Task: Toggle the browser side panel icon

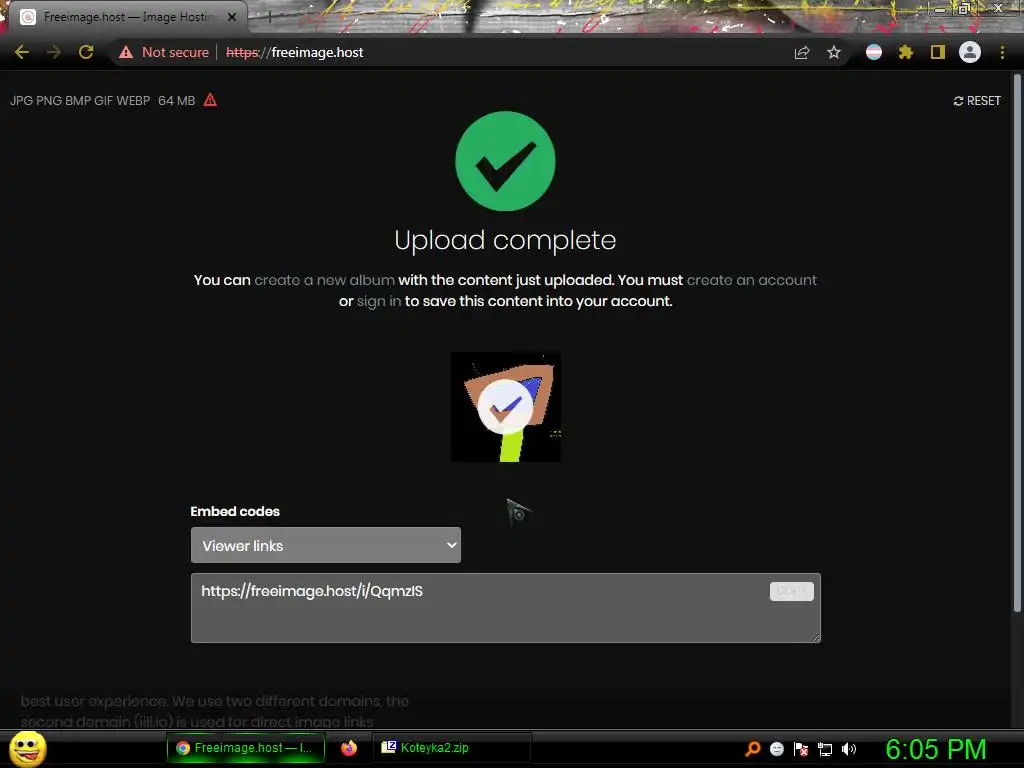Action: tap(938, 52)
